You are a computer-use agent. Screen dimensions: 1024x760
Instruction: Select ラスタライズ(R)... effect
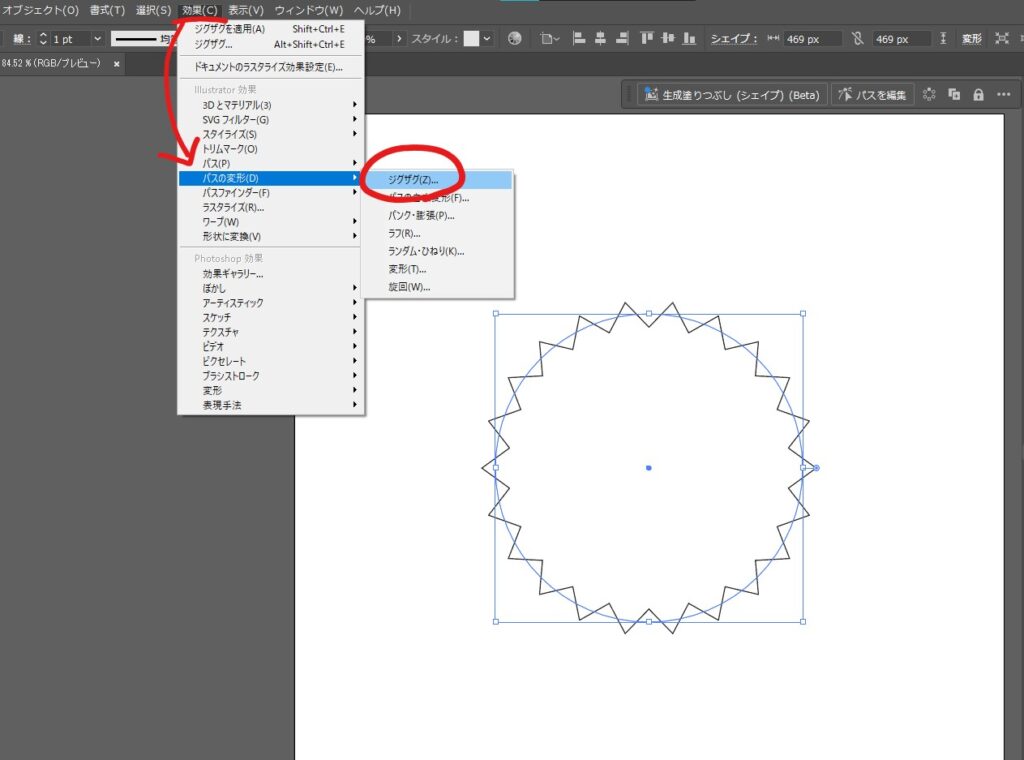271,208
